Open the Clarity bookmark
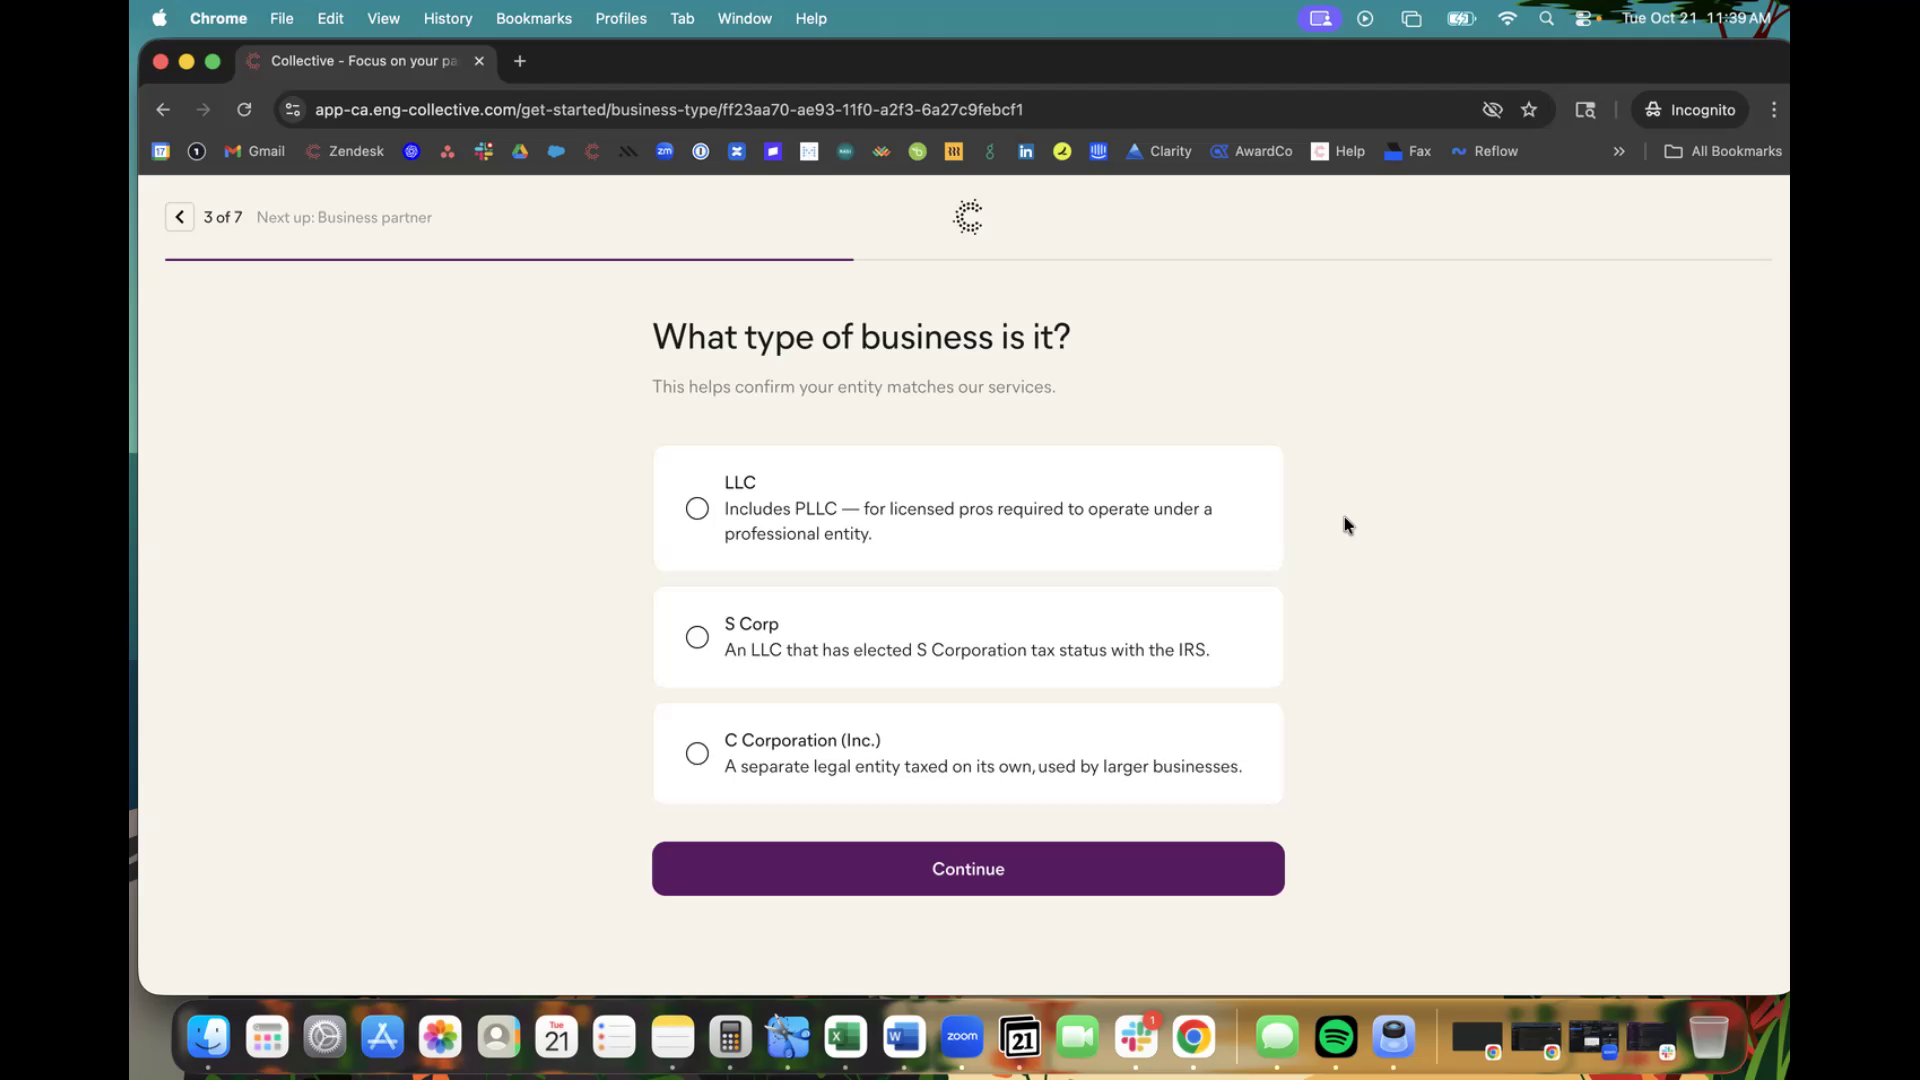The height and width of the screenshot is (1080, 1920). click(x=1158, y=152)
